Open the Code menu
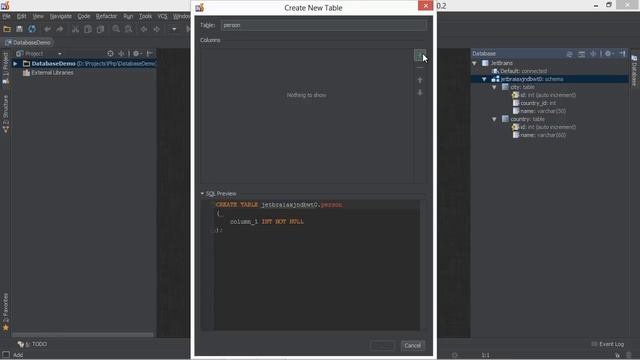The height and width of the screenshot is (360, 640). coord(84,16)
